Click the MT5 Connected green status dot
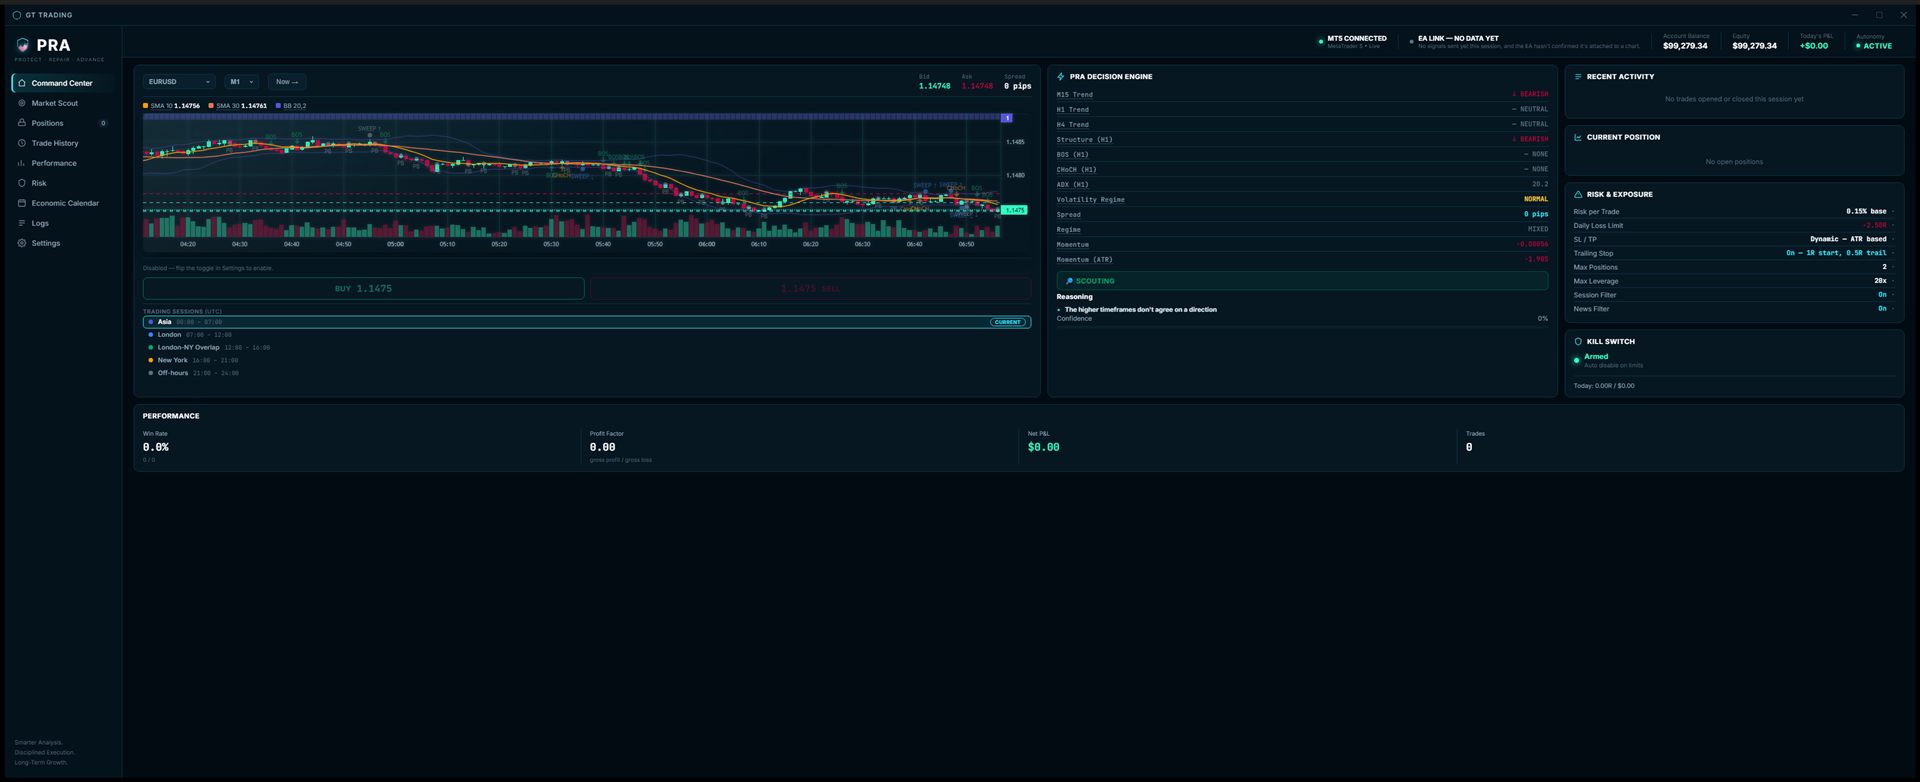The image size is (1920, 782). 1321,42
